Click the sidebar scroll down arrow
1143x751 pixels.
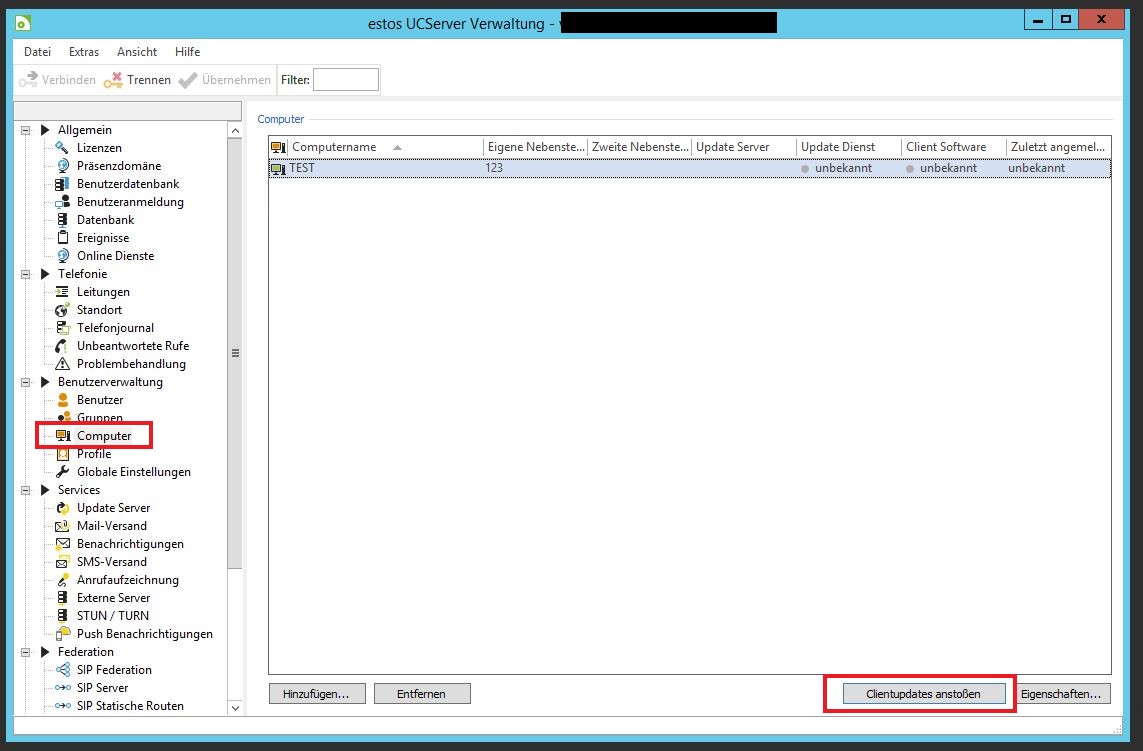tap(235, 707)
